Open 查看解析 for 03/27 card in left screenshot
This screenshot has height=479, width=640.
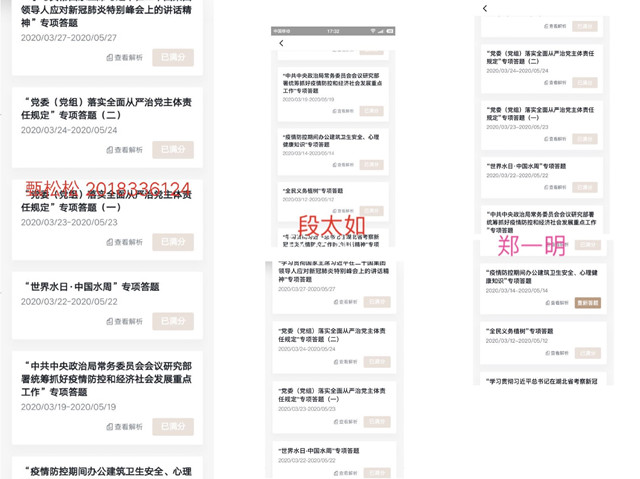(x=124, y=58)
